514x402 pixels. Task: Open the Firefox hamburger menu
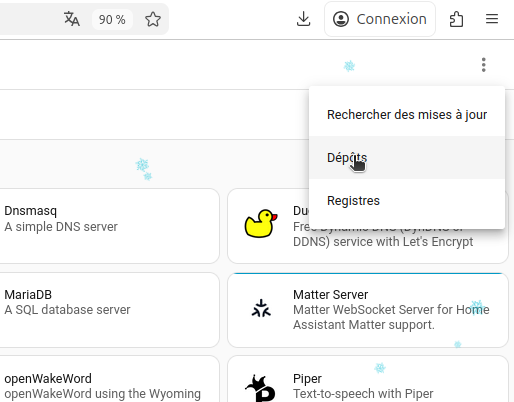click(492, 19)
